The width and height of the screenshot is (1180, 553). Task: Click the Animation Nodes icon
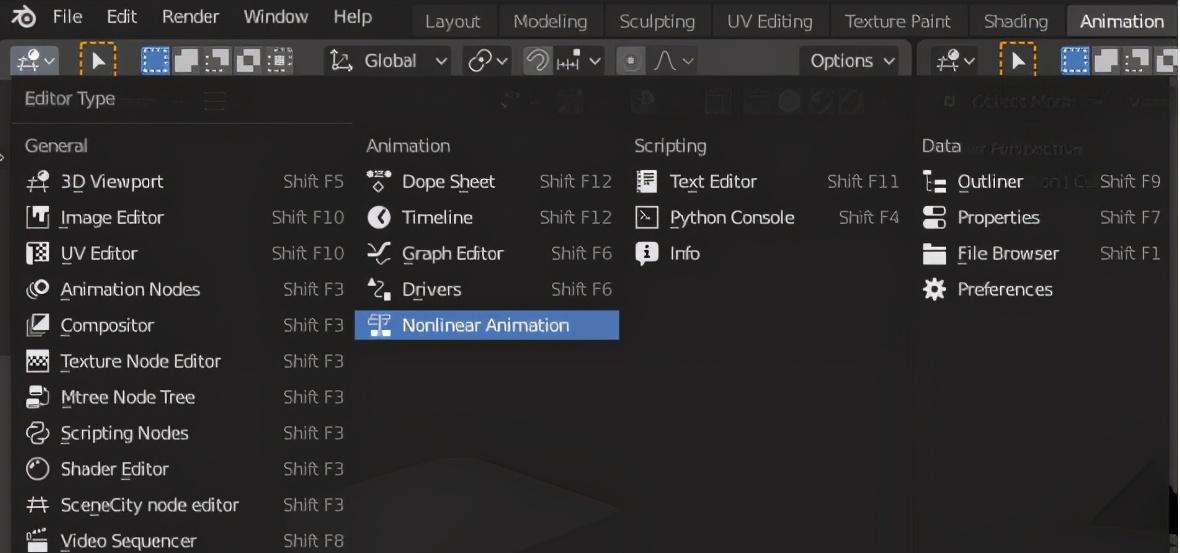coord(38,290)
